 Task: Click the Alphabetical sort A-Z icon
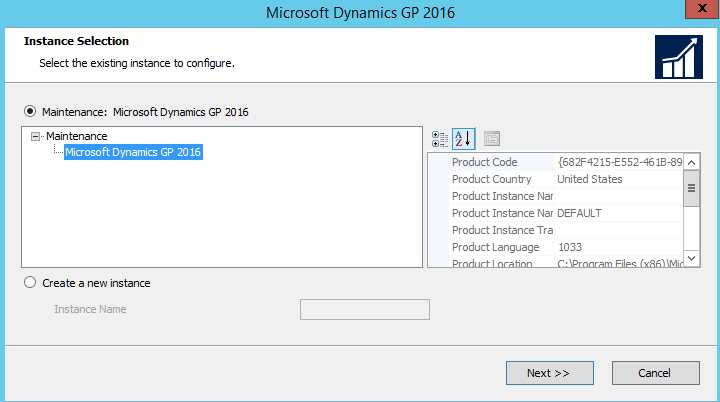(x=463, y=138)
